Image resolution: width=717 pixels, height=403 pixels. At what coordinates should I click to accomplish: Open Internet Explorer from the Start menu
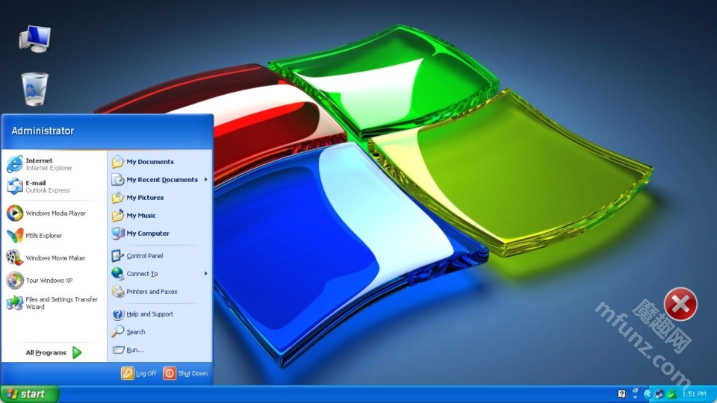[40, 164]
